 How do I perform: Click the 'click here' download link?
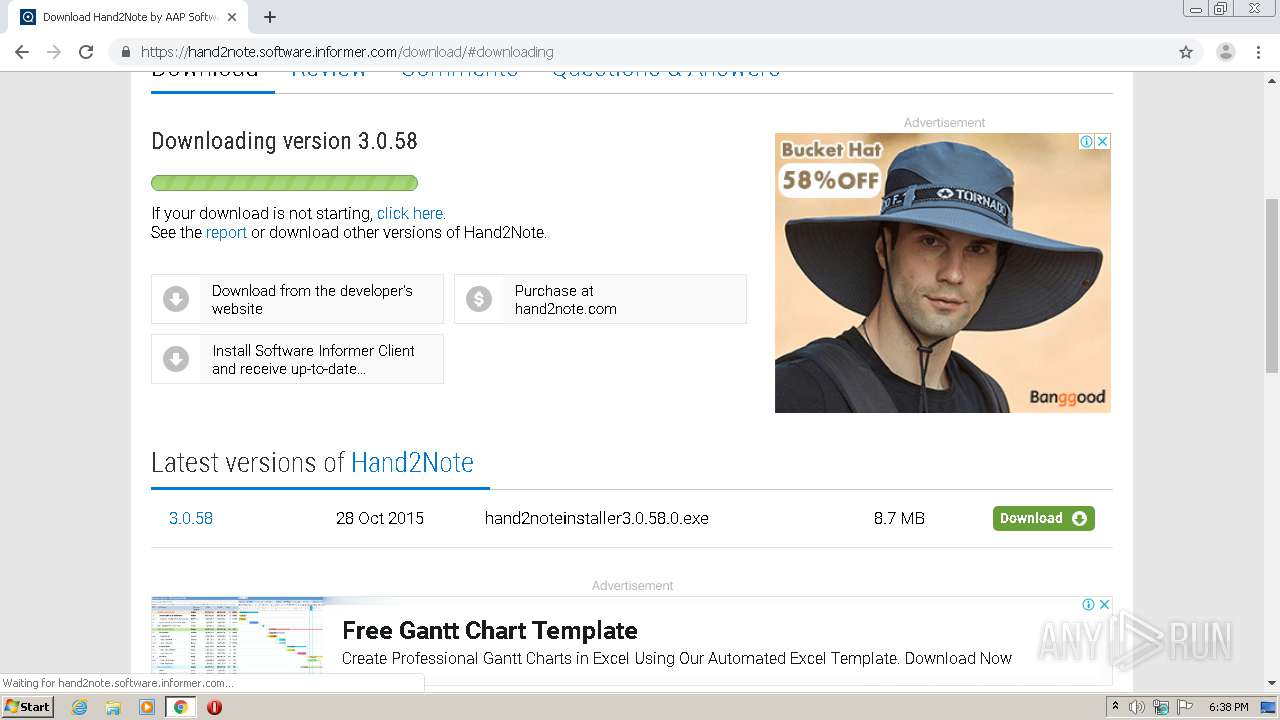(x=411, y=213)
